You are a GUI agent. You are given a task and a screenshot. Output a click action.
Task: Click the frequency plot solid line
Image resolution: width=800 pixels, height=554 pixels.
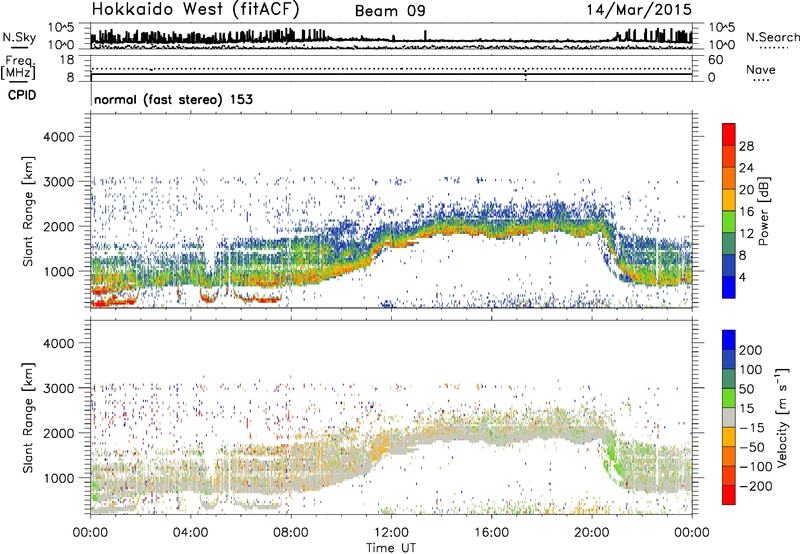coord(391,74)
